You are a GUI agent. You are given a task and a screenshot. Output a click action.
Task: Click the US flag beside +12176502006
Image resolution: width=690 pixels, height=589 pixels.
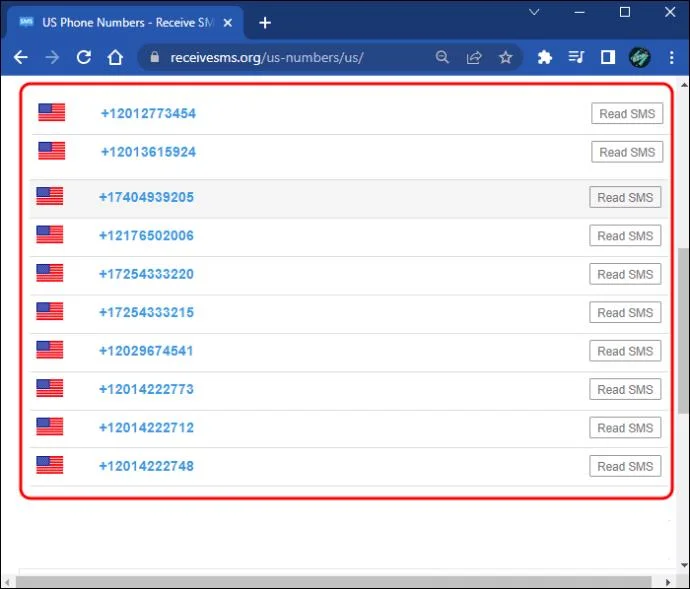tap(50, 235)
